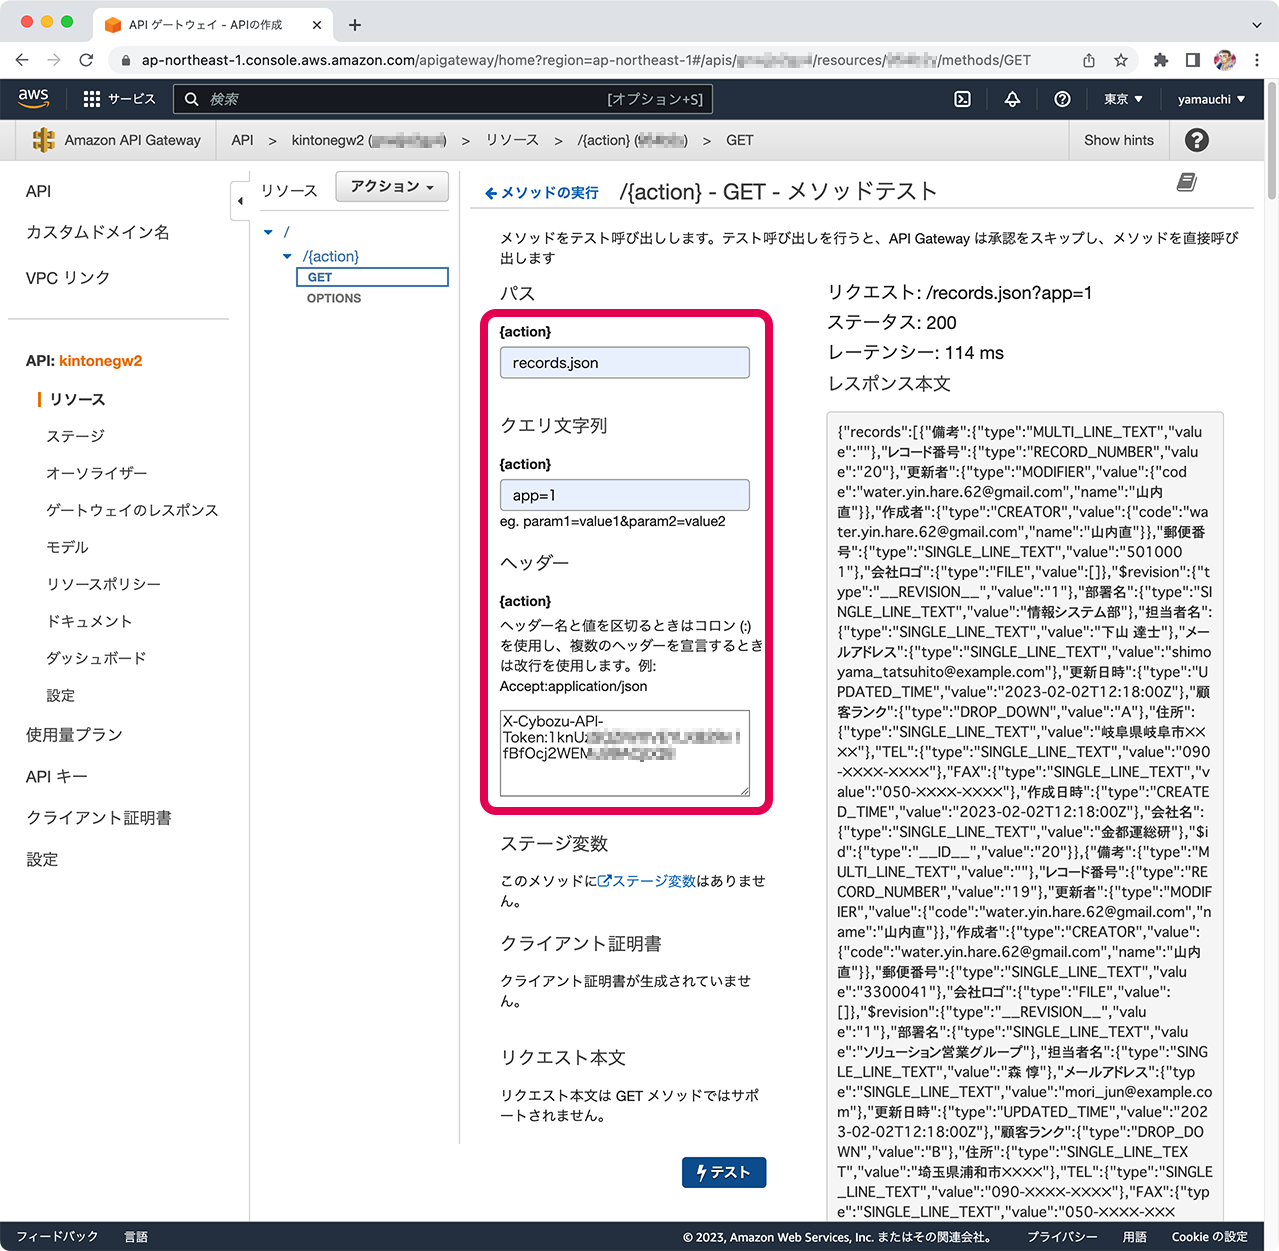The height and width of the screenshot is (1251, 1279).
Task: Open VPC Links in the sidebar
Action: coord(68,278)
